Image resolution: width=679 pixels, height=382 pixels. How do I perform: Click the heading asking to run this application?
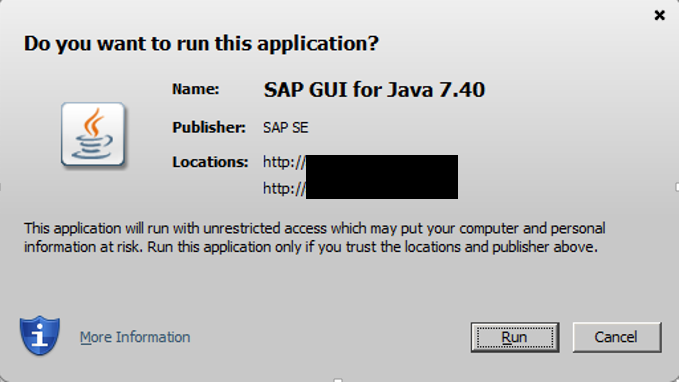coord(201,43)
